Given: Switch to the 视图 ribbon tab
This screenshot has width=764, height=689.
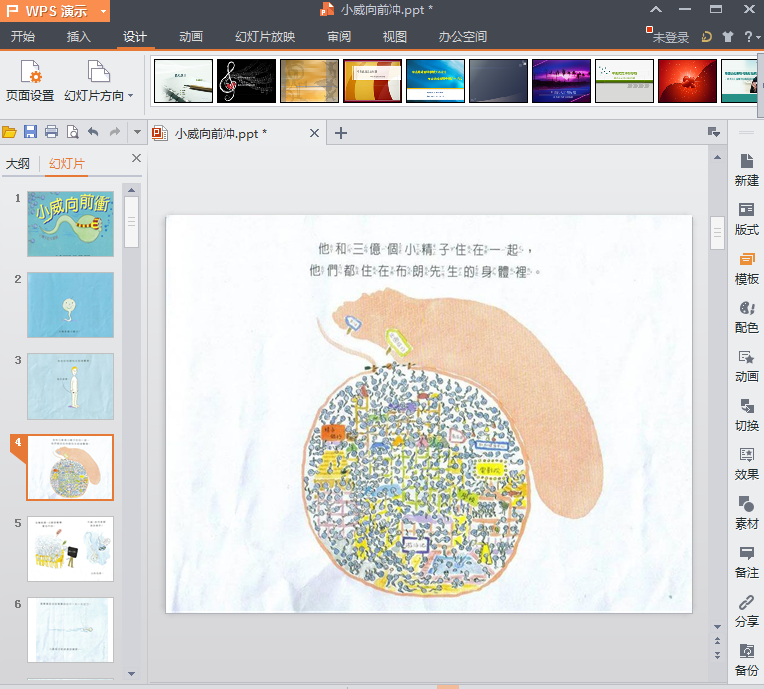Looking at the screenshot, I should pyautogui.click(x=394, y=37).
